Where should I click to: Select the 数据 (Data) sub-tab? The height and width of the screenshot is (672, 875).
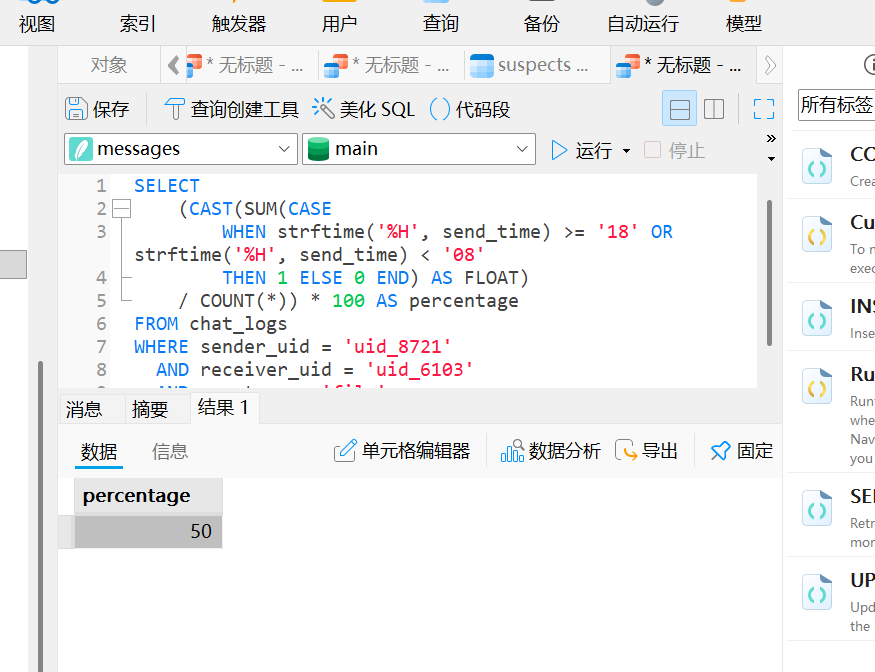(99, 452)
